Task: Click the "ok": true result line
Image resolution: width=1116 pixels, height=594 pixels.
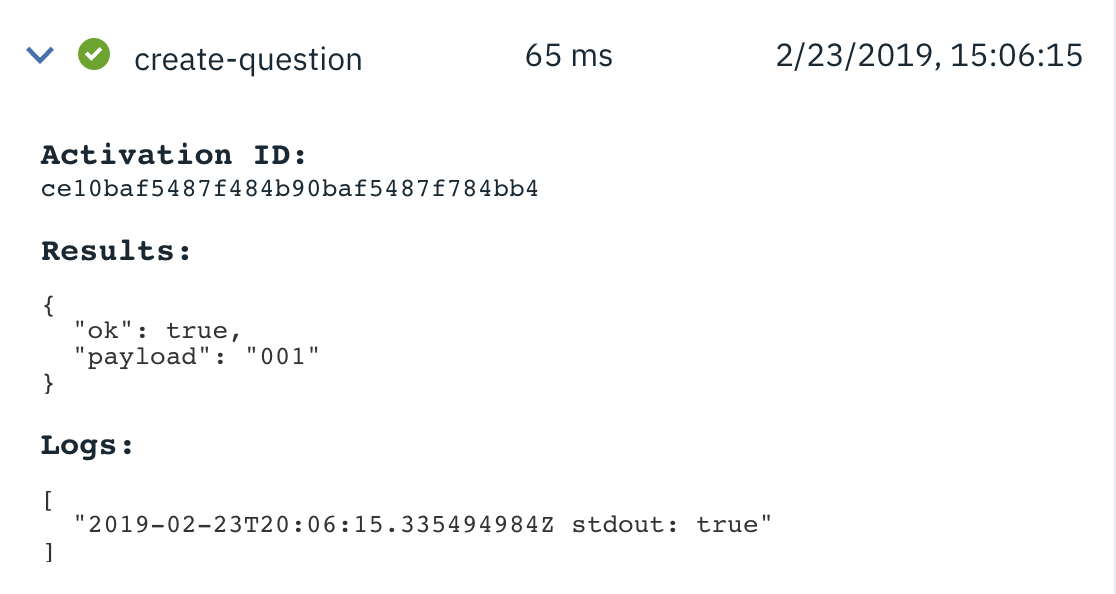Action: (158, 331)
